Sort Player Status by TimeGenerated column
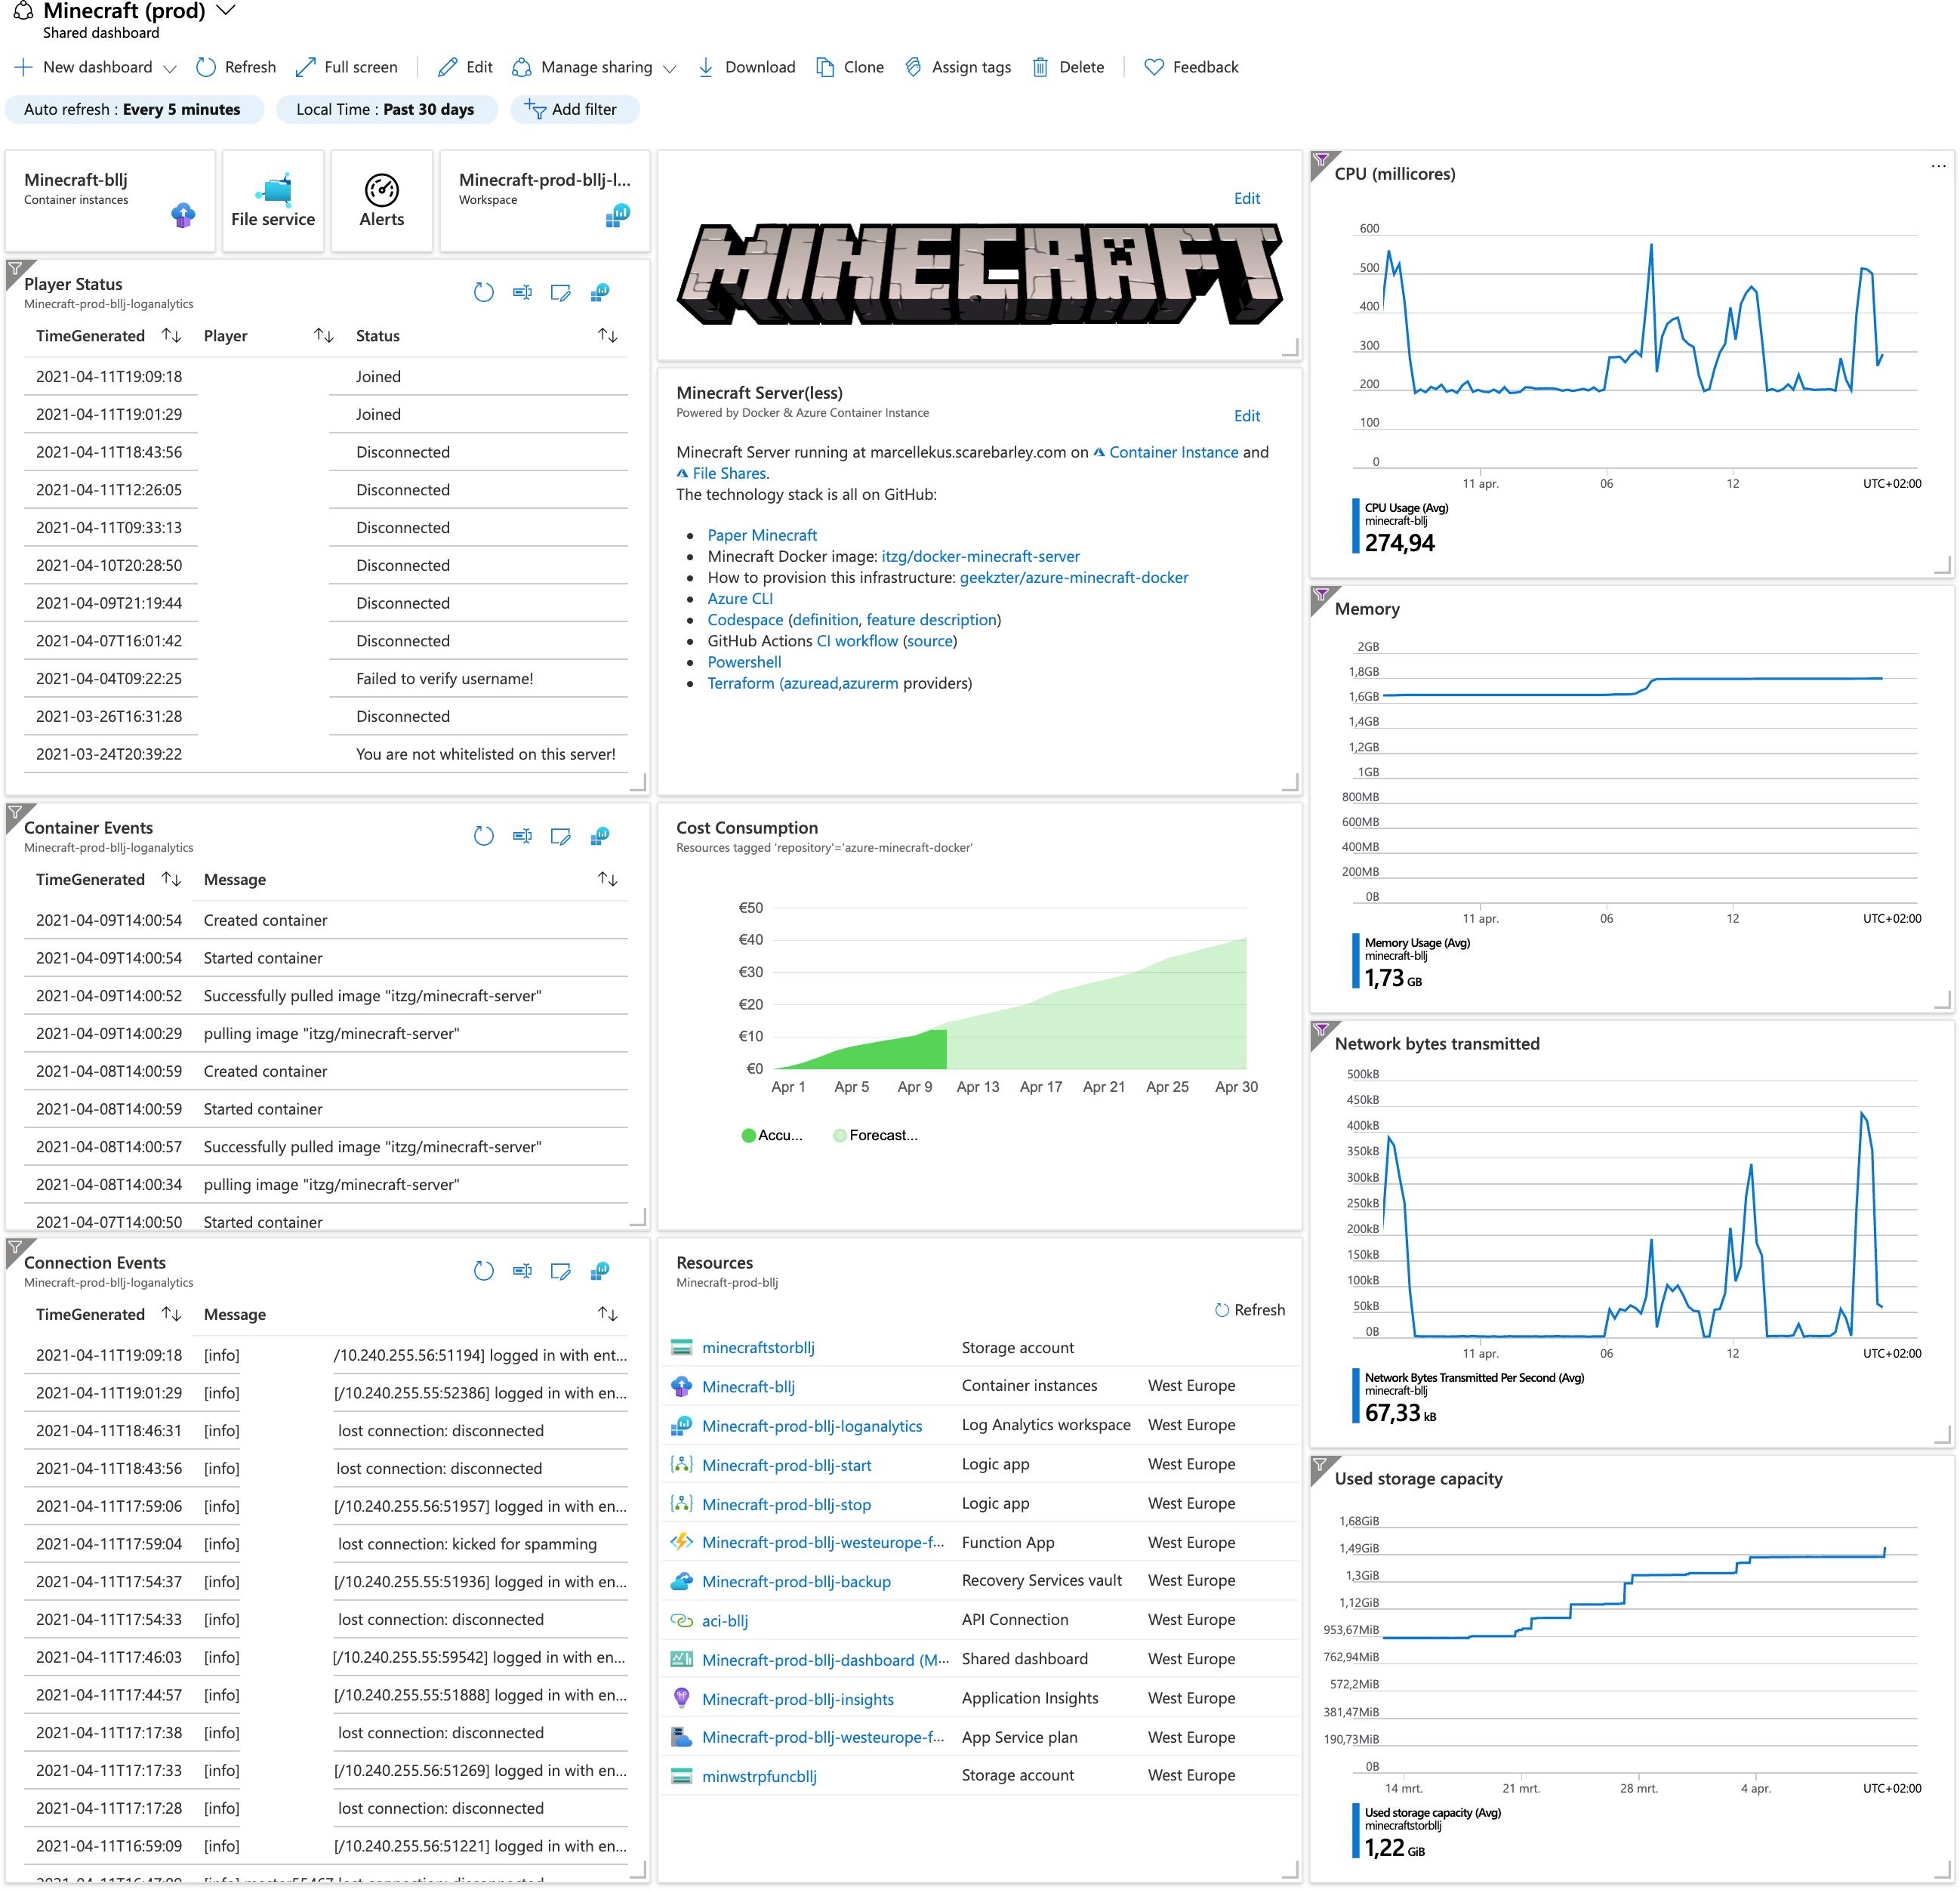 pos(171,336)
